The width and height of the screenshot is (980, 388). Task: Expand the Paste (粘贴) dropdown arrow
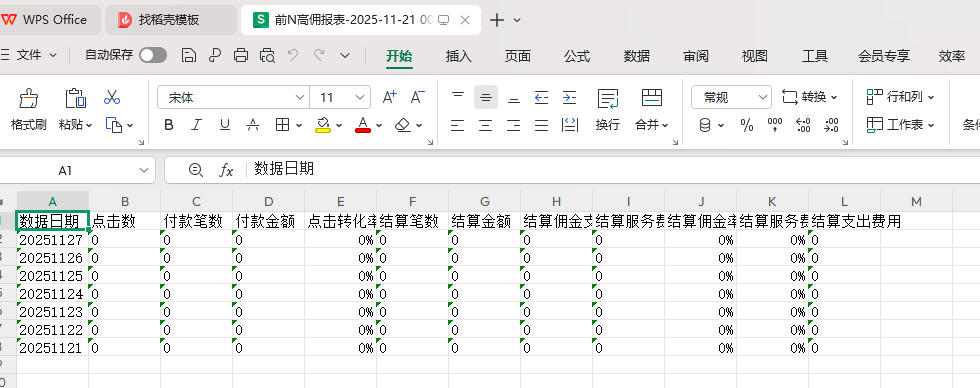[89, 126]
